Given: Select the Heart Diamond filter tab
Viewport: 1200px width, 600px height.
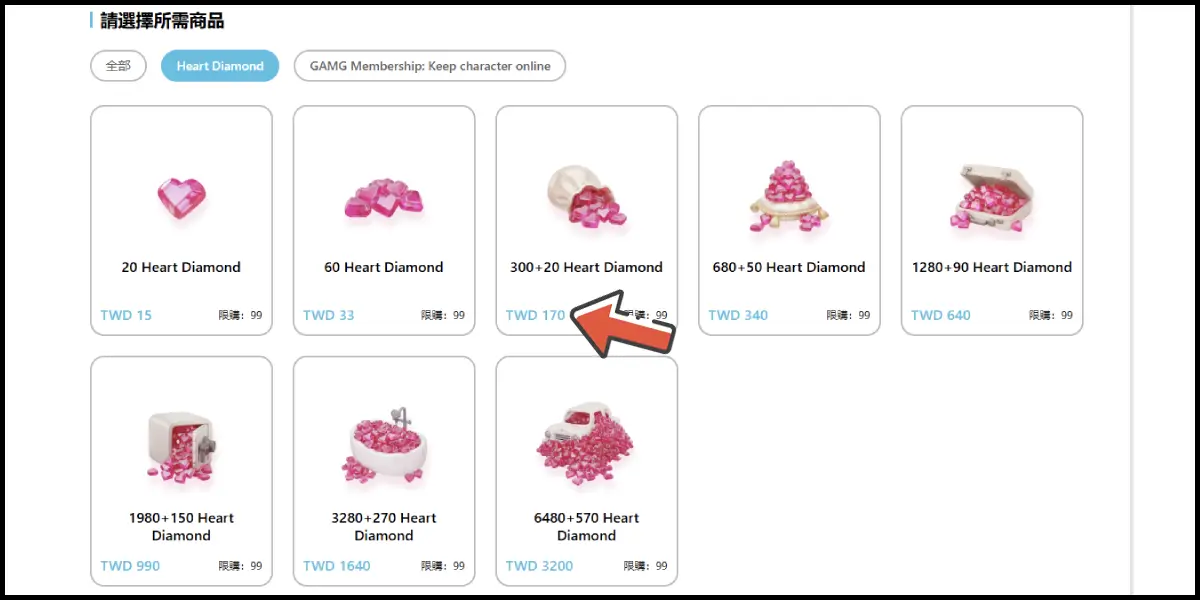Looking at the screenshot, I should [220, 66].
